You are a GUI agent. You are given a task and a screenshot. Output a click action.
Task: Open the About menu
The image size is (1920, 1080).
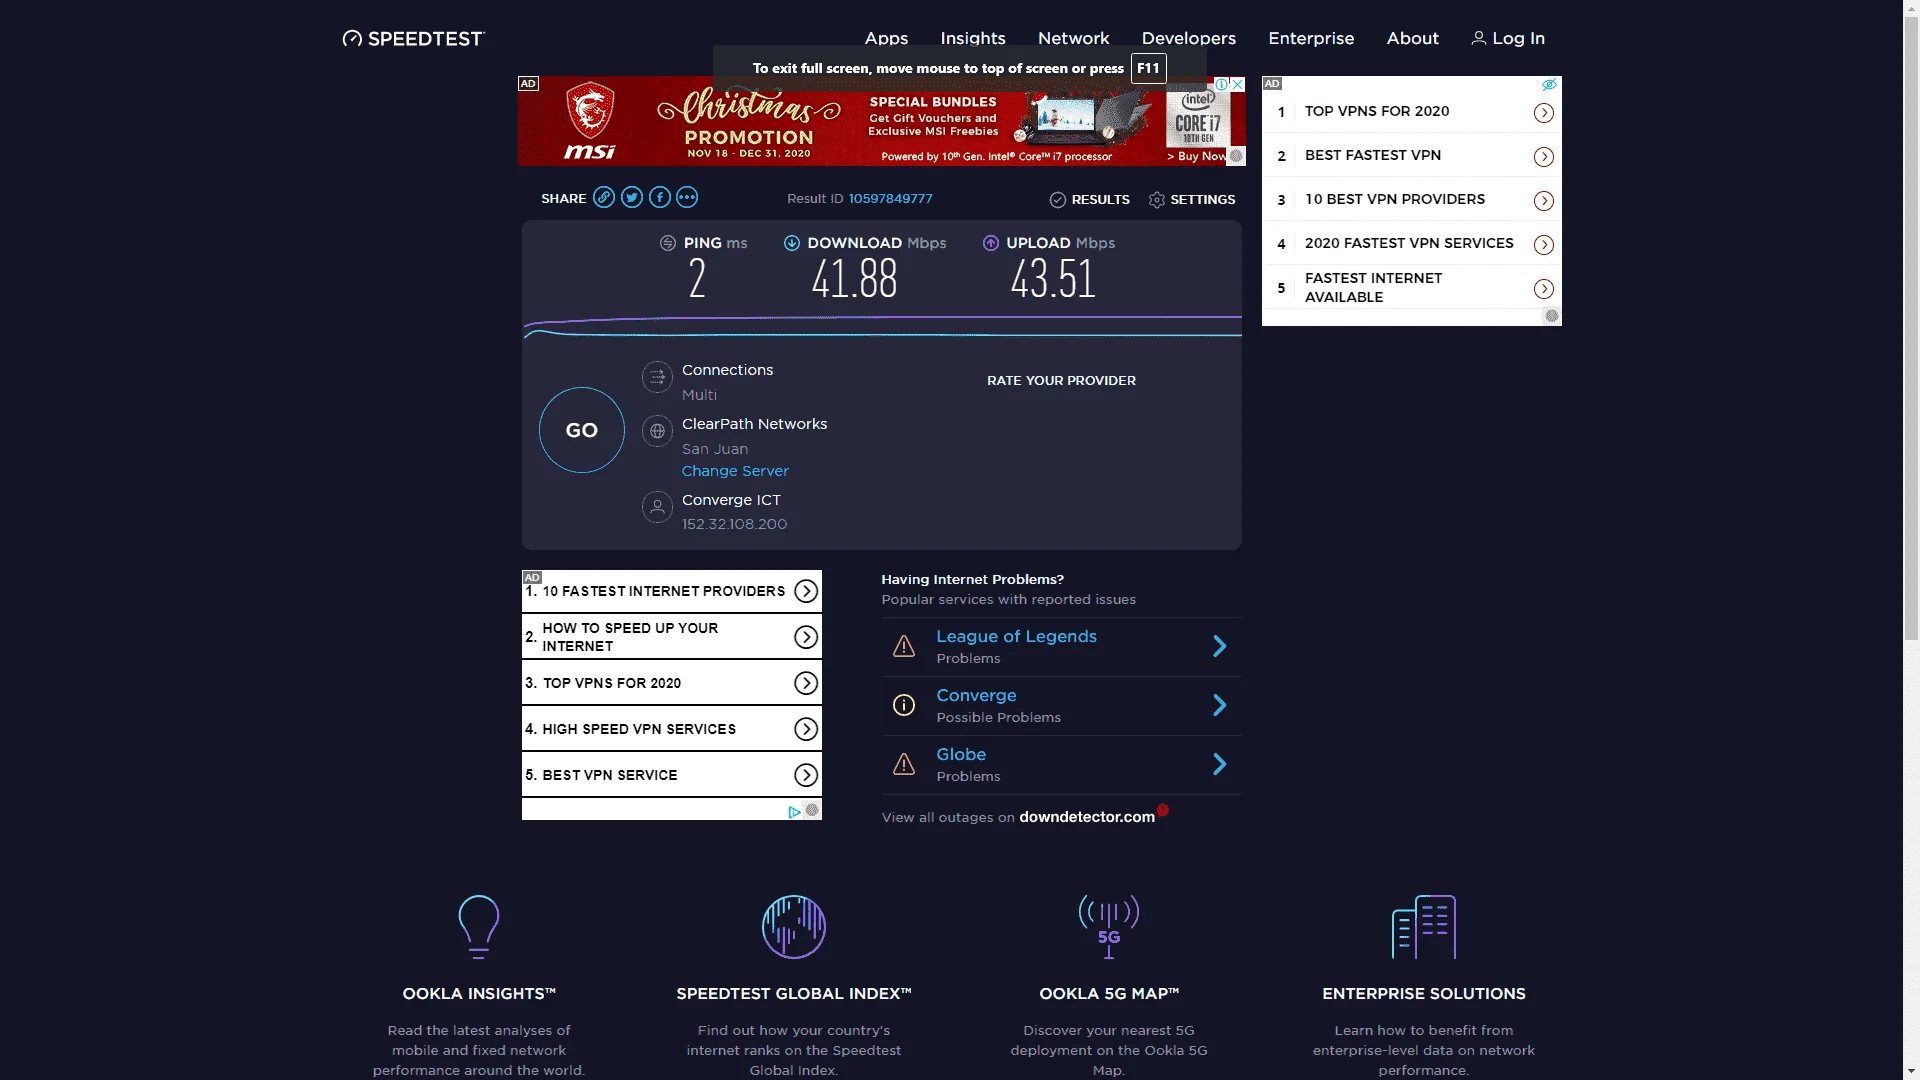click(x=1412, y=38)
